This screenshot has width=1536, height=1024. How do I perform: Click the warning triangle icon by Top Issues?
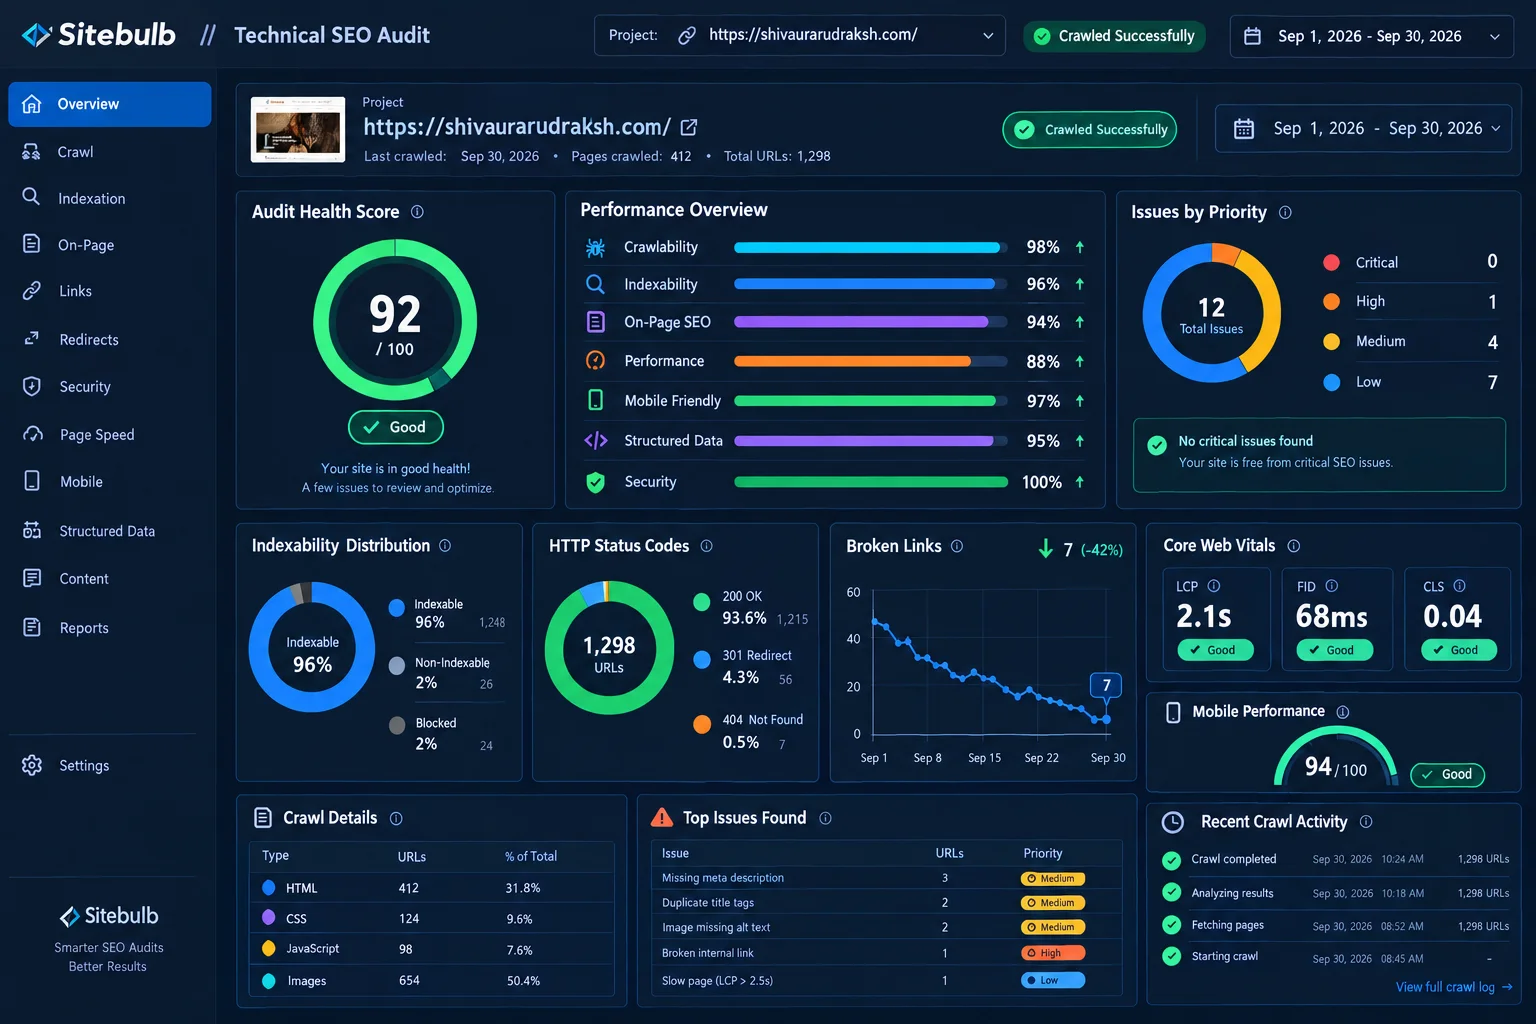pos(662,817)
